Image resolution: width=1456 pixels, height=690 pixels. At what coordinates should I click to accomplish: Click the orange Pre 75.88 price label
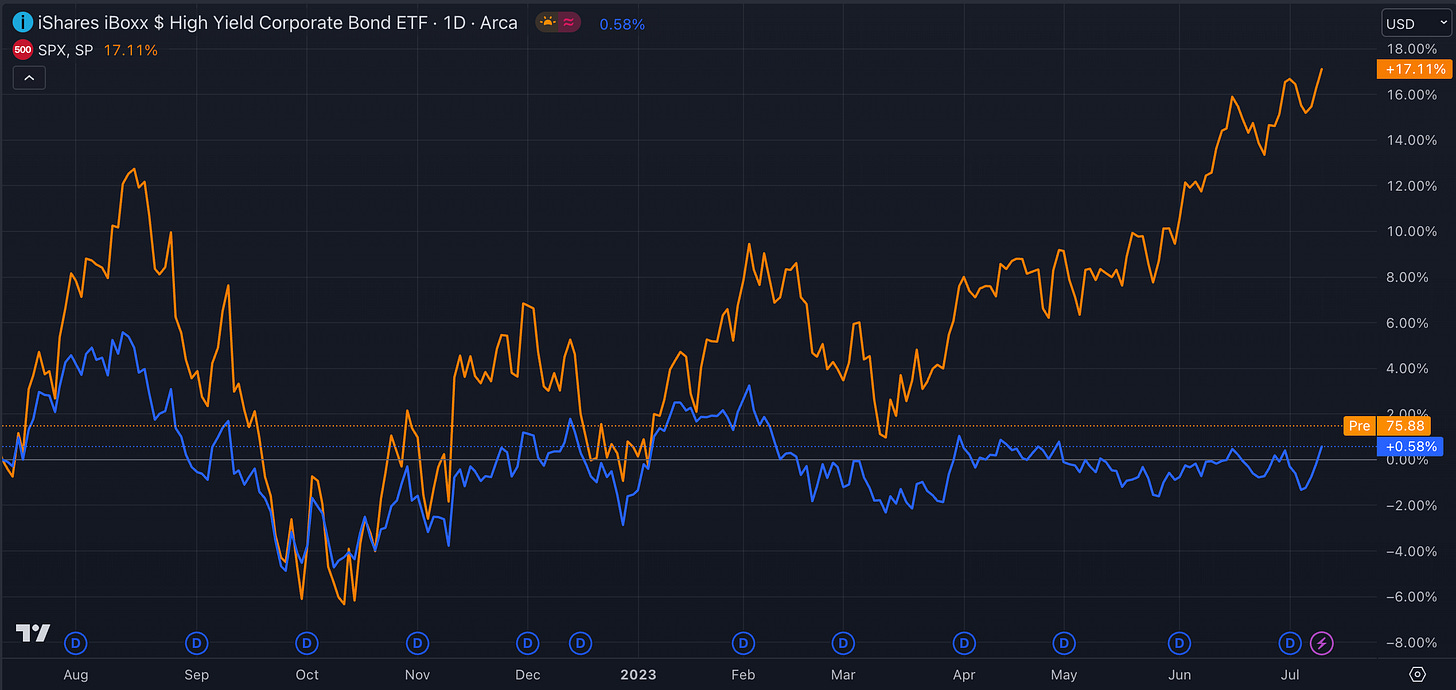click(x=1387, y=426)
